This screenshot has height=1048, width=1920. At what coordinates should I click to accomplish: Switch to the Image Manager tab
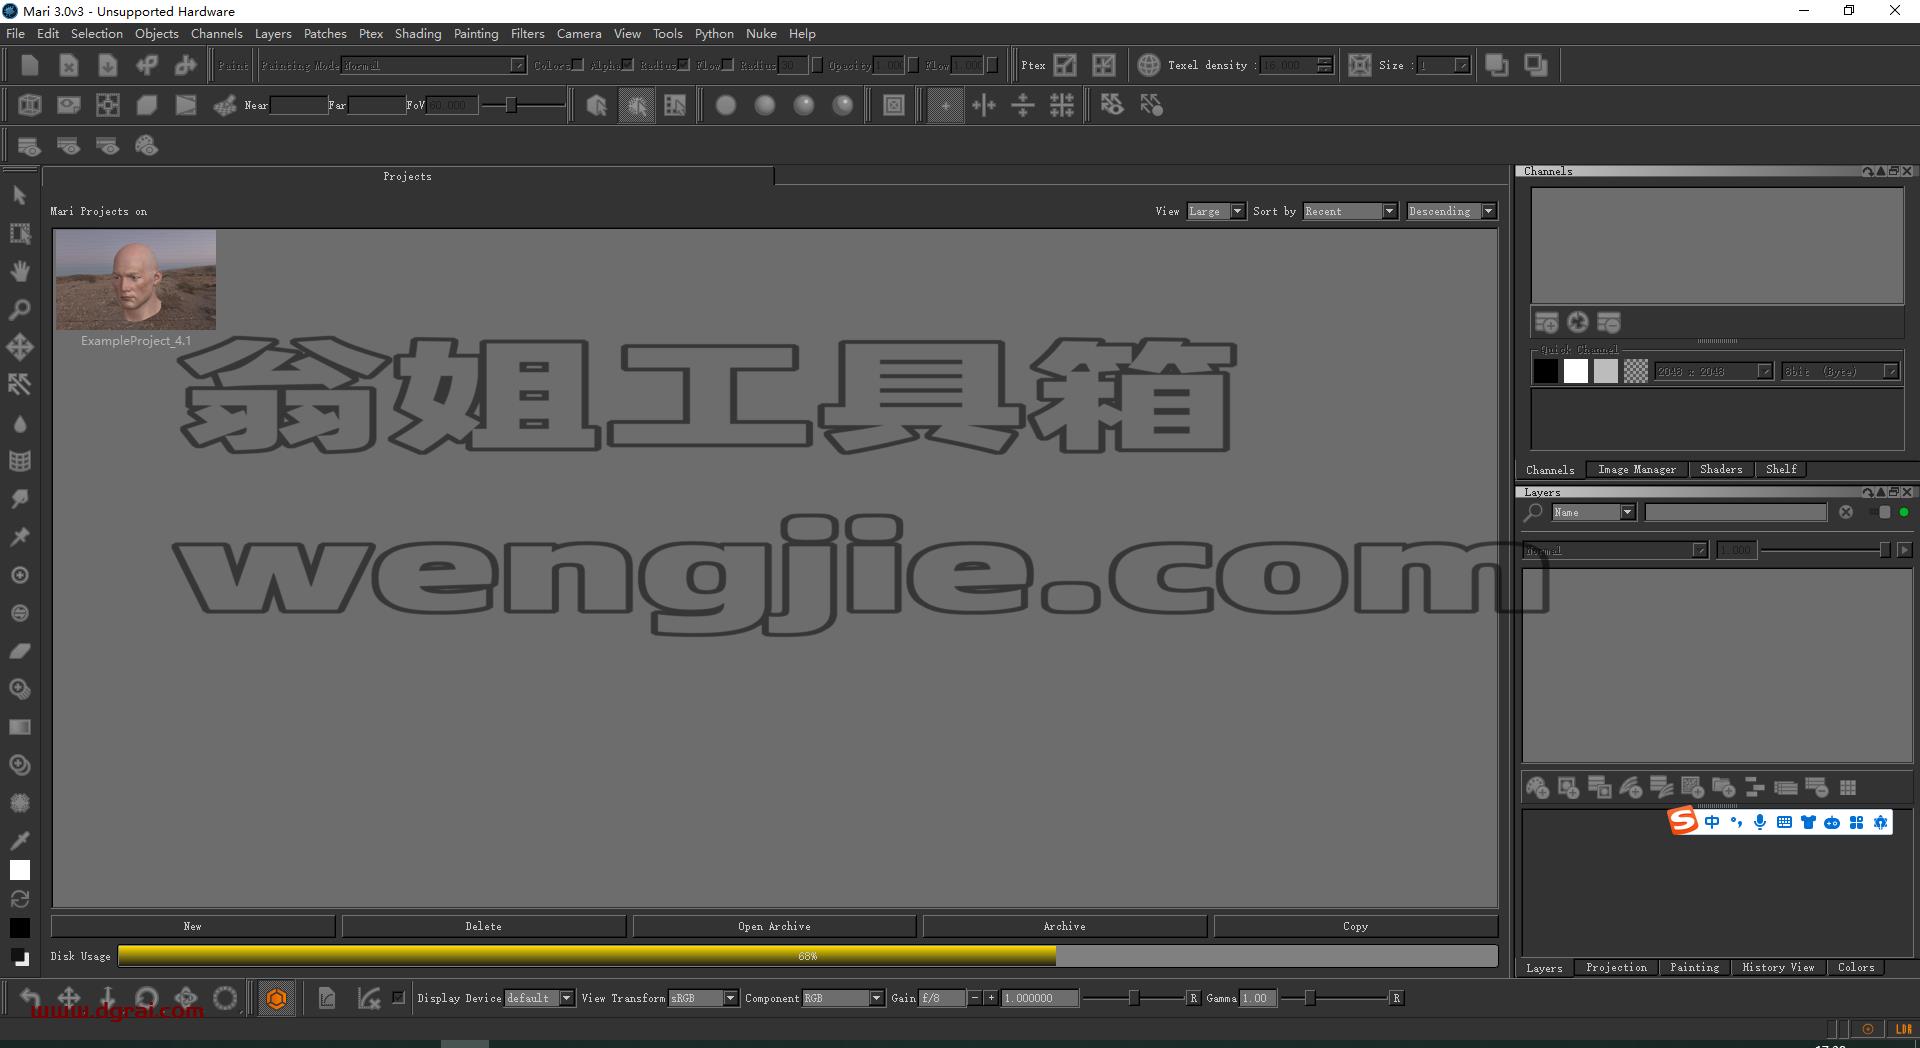point(1636,469)
